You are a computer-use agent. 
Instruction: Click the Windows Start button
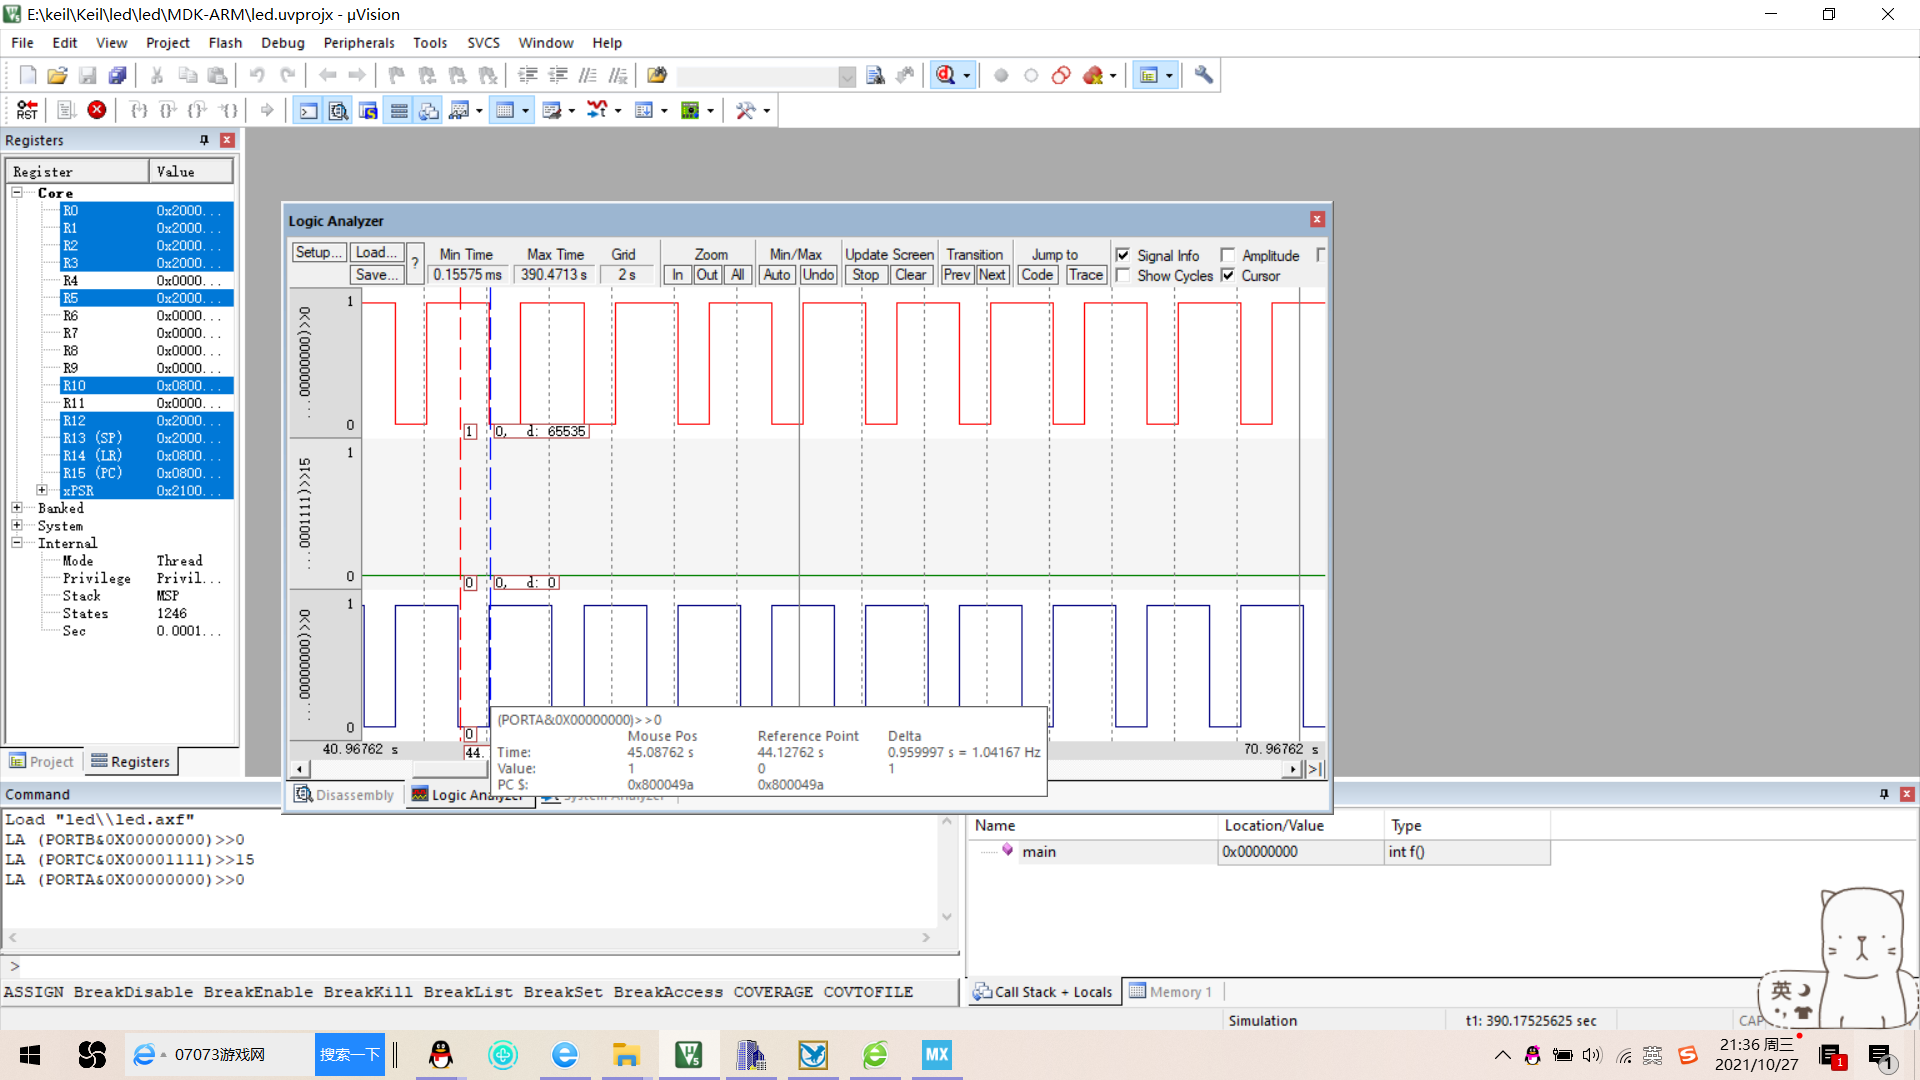click(x=30, y=1055)
